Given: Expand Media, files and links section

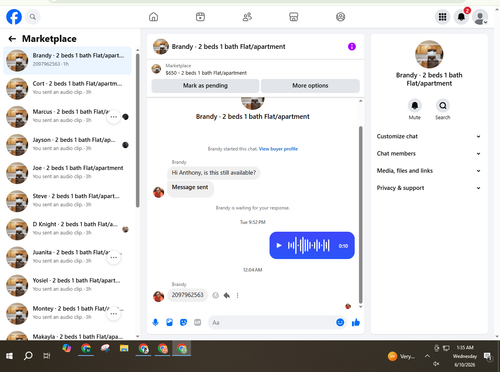Looking at the screenshot, I should [429, 171].
